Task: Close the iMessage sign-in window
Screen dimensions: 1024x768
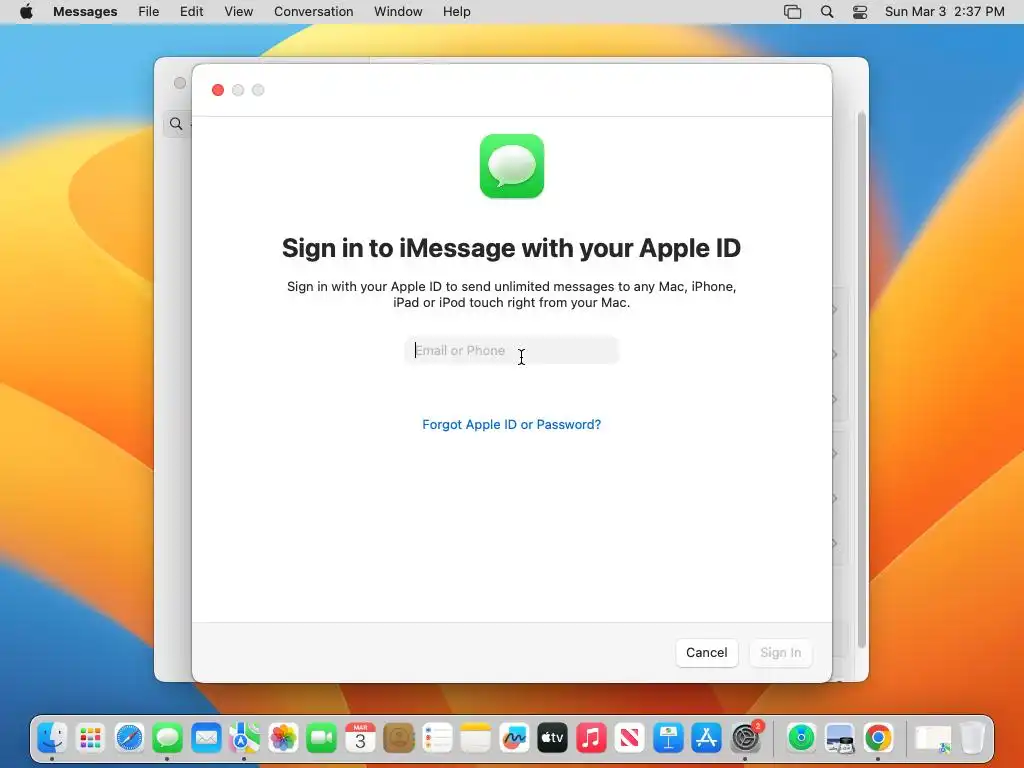Action: tap(218, 90)
